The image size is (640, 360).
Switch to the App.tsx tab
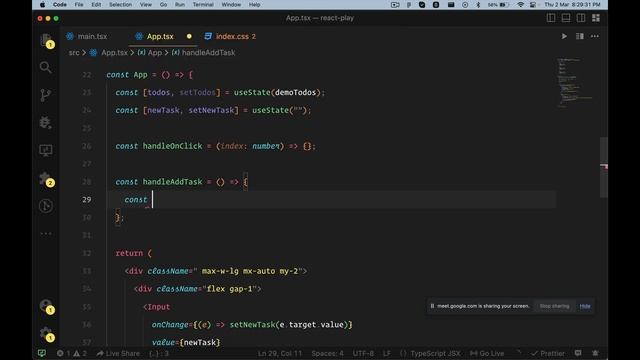pos(160,36)
